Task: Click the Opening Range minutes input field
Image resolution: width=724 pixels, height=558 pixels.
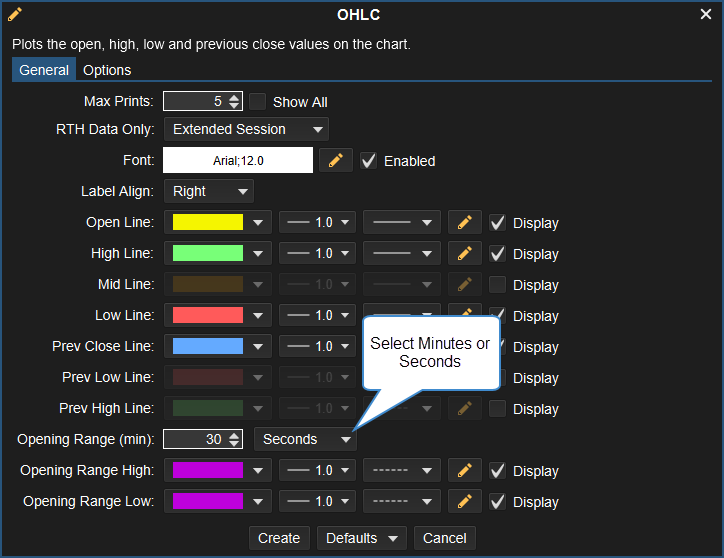Action: click(x=195, y=439)
